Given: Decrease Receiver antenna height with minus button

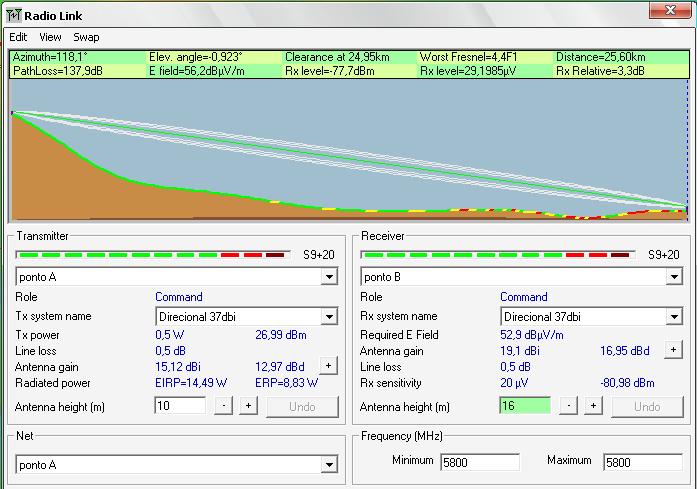Looking at the screenshot, I should coord(569,406).
